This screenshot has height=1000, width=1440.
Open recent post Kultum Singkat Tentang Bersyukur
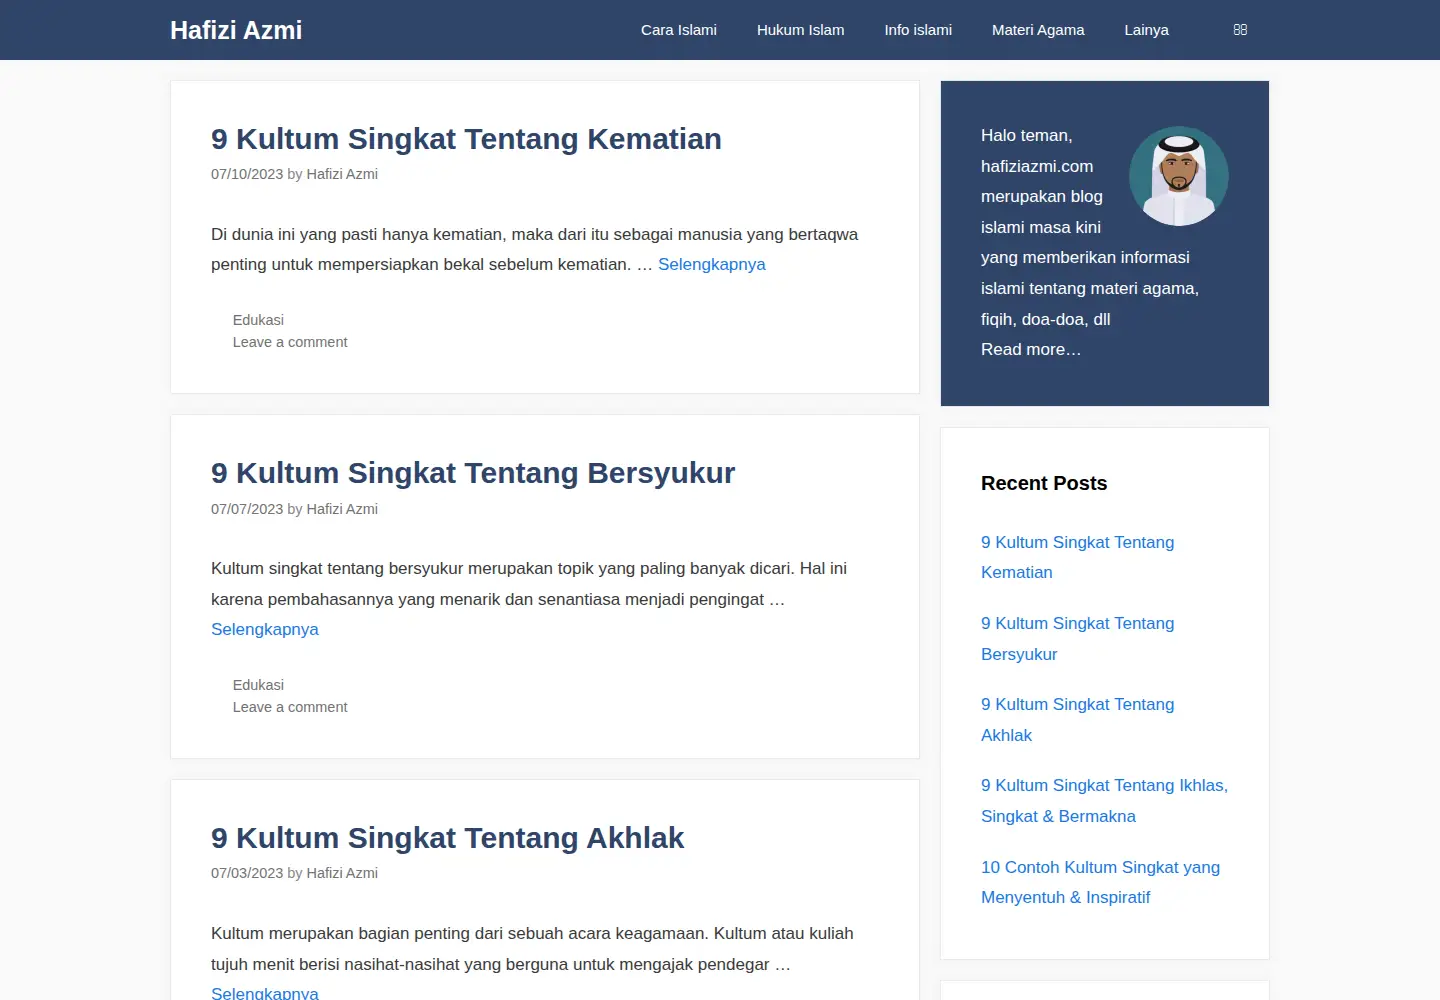pos(1078,638)
